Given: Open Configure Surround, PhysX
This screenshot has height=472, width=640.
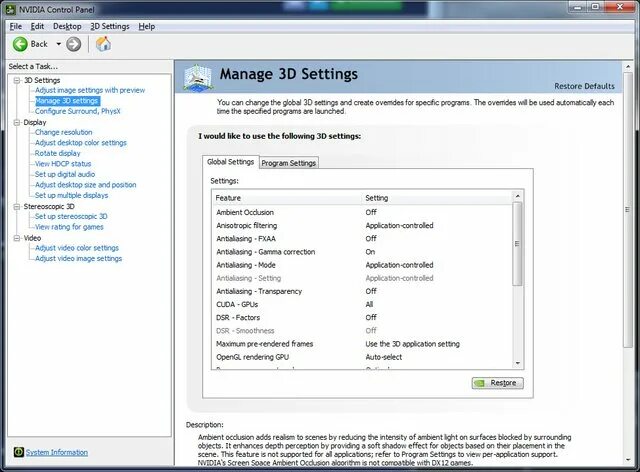Looking at the screenshot, I should [x=78, y=111].
